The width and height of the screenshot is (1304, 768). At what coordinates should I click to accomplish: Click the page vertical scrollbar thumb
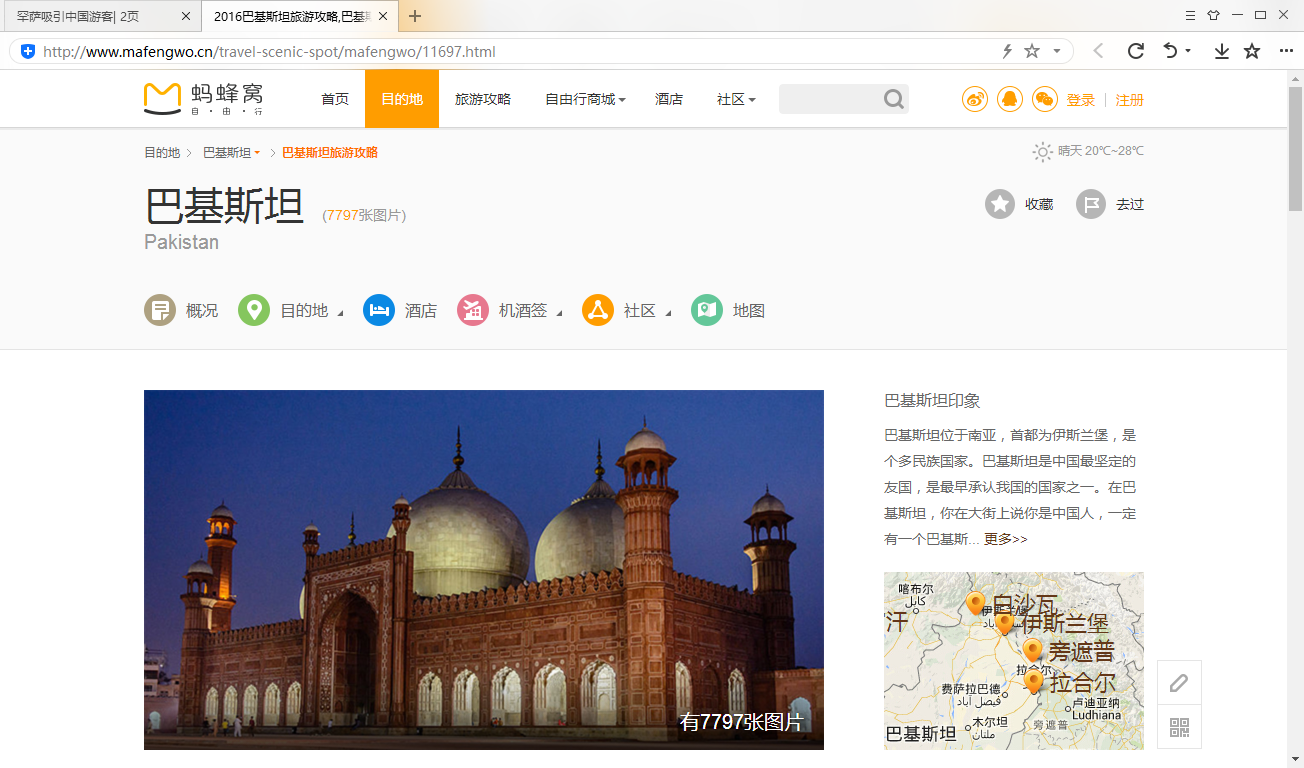pos(1296,148)
